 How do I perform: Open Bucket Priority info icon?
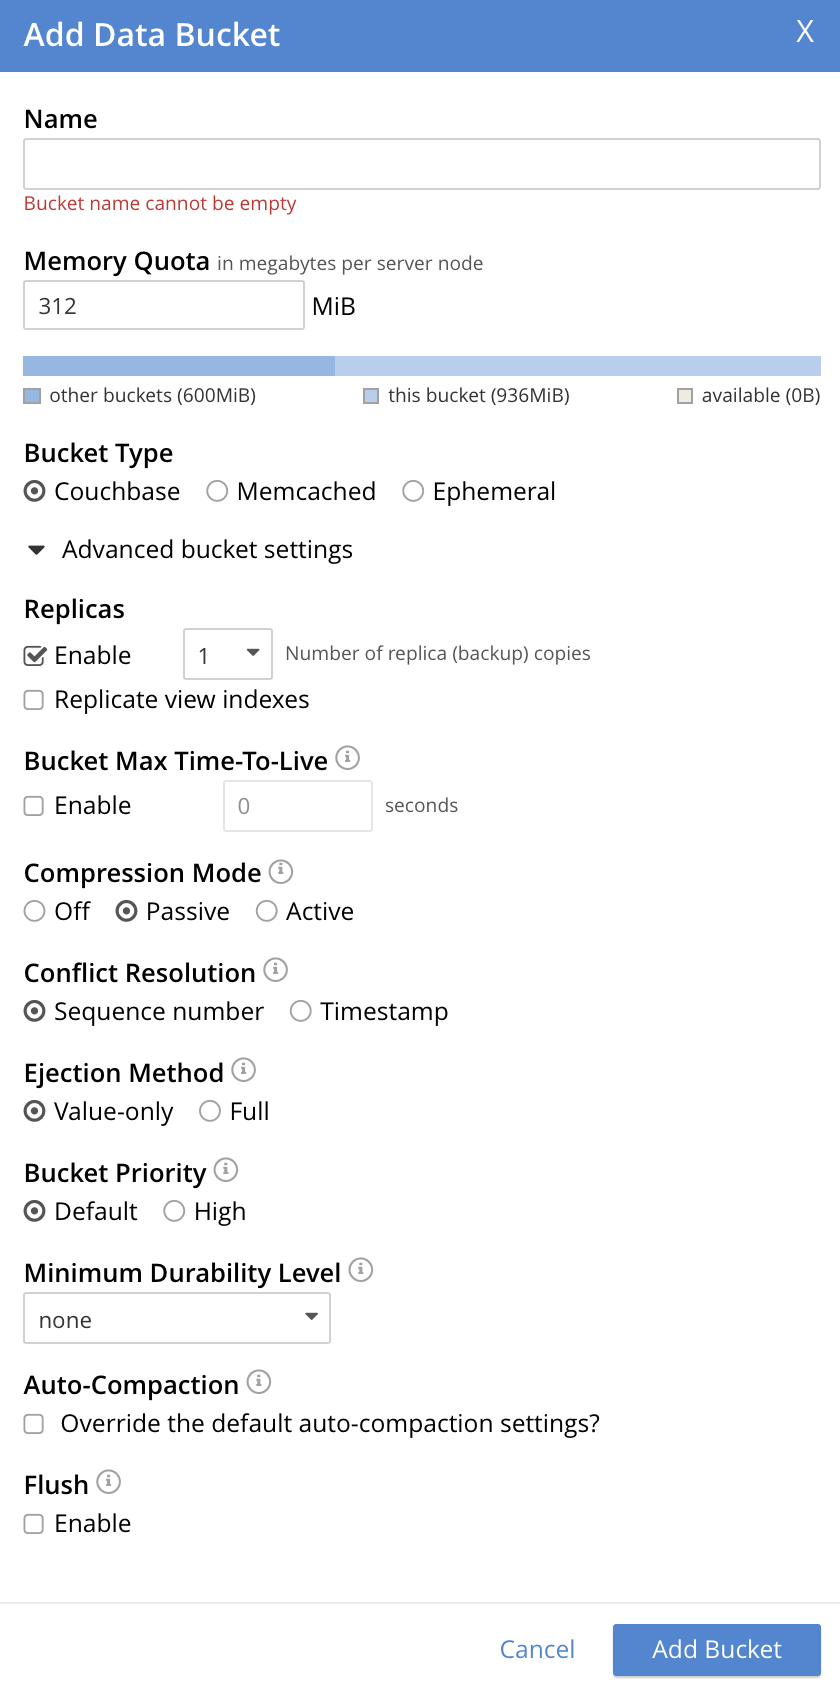click(x=226, y=1169)
